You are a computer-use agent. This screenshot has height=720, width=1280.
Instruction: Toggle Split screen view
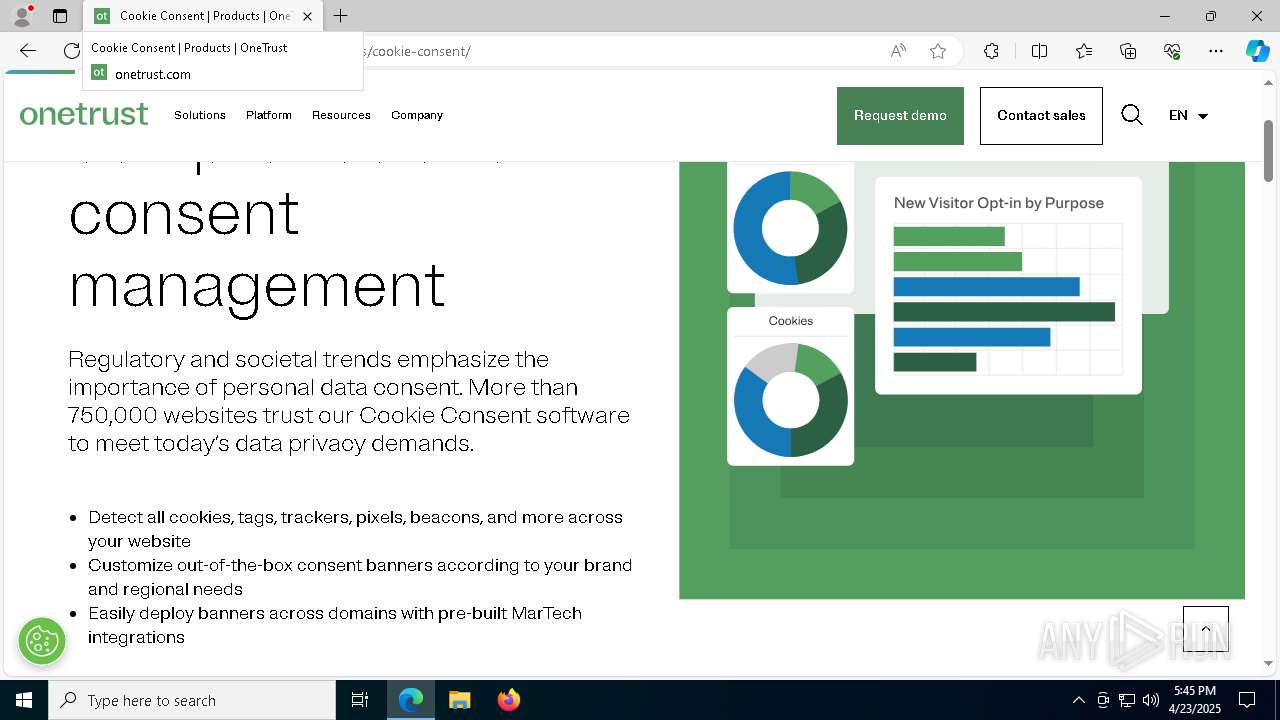click(1039, 51)
